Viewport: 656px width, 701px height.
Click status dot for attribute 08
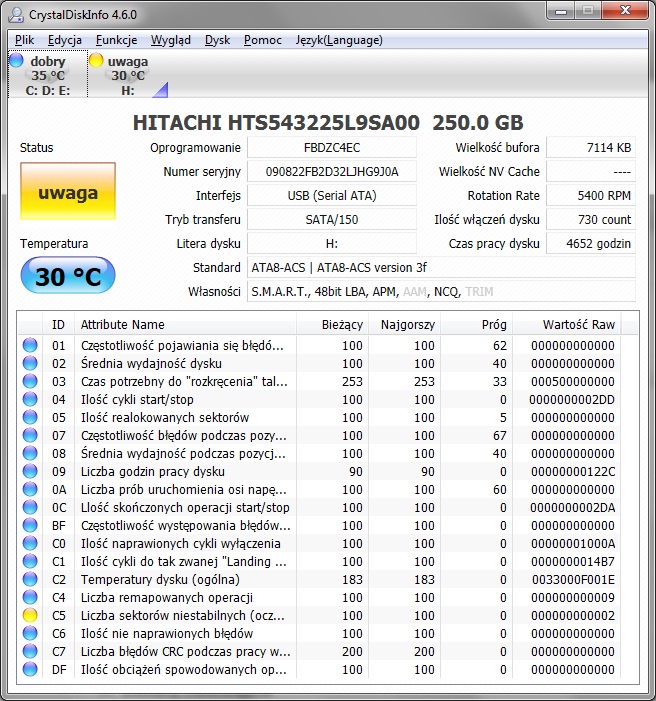click(x=30, y=453)
